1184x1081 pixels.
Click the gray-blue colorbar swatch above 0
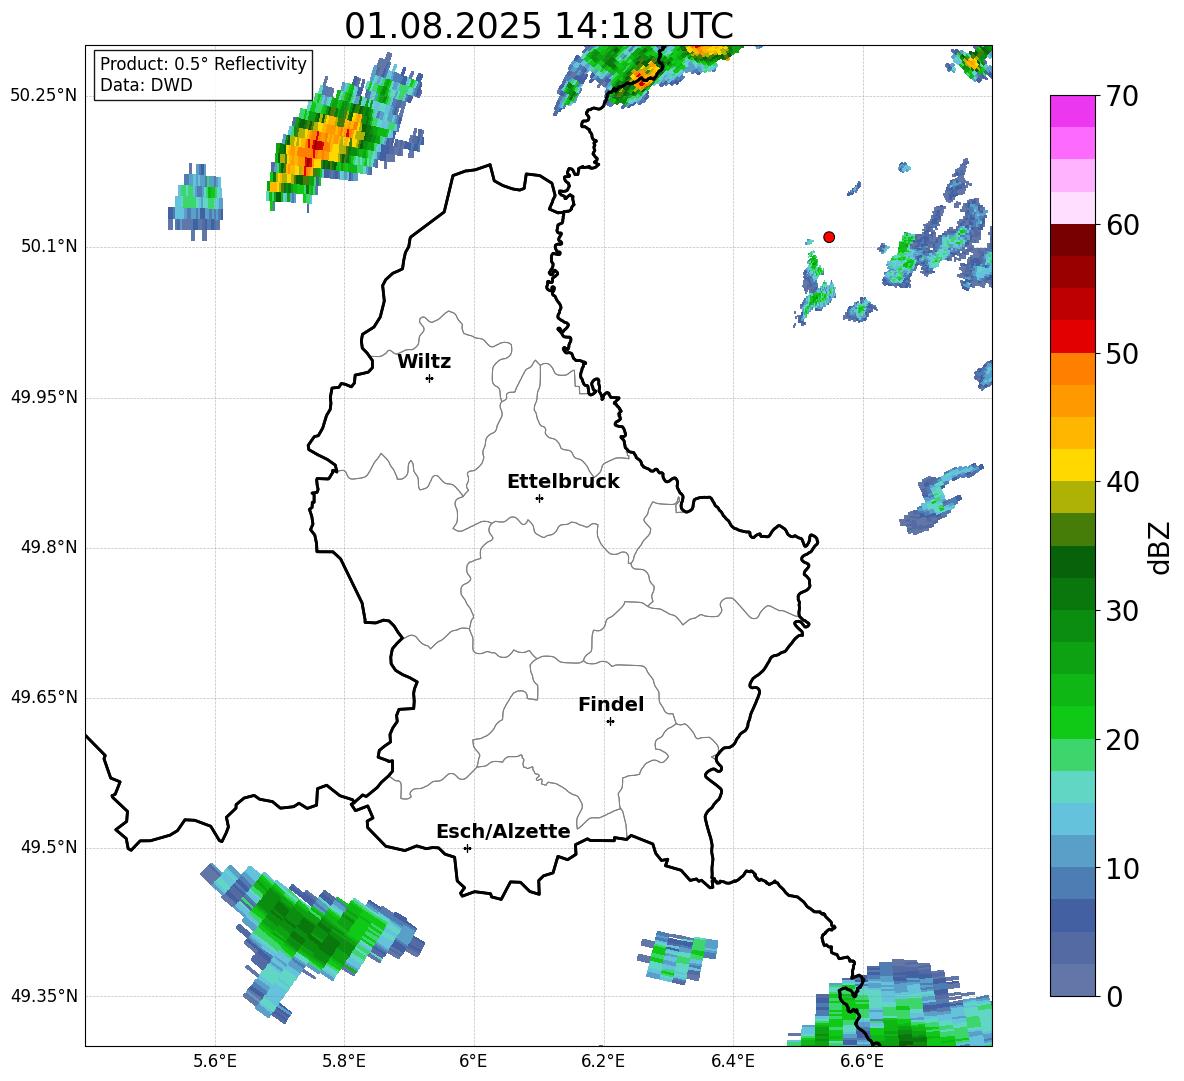[1072, 980]
